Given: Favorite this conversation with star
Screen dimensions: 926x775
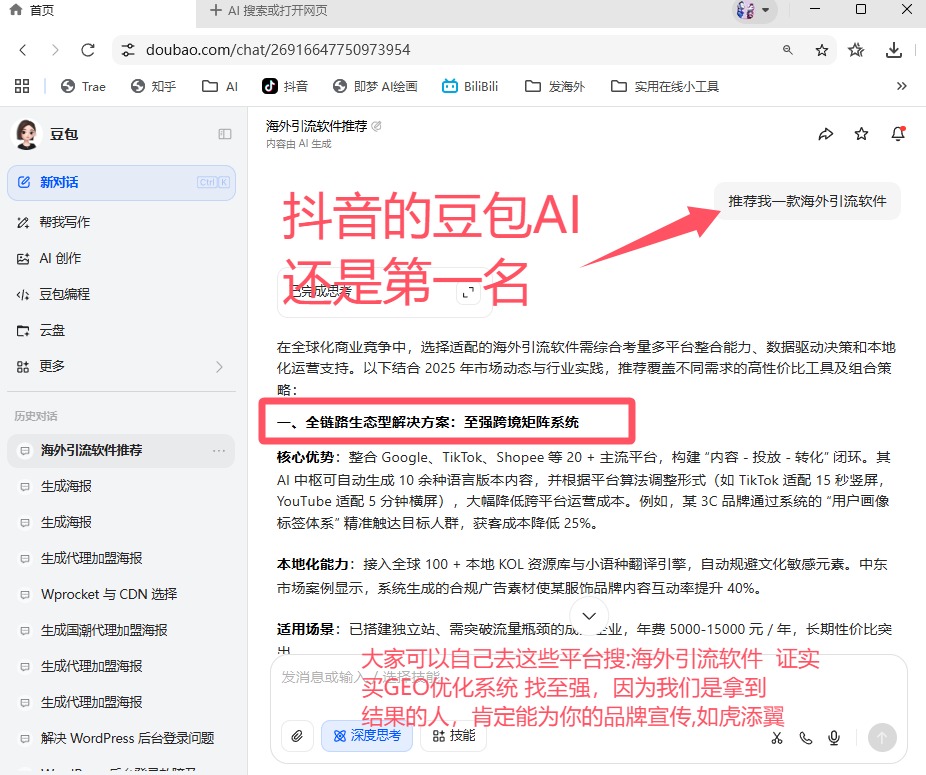Looking at the screenshot, I should (x=862, y=134).
